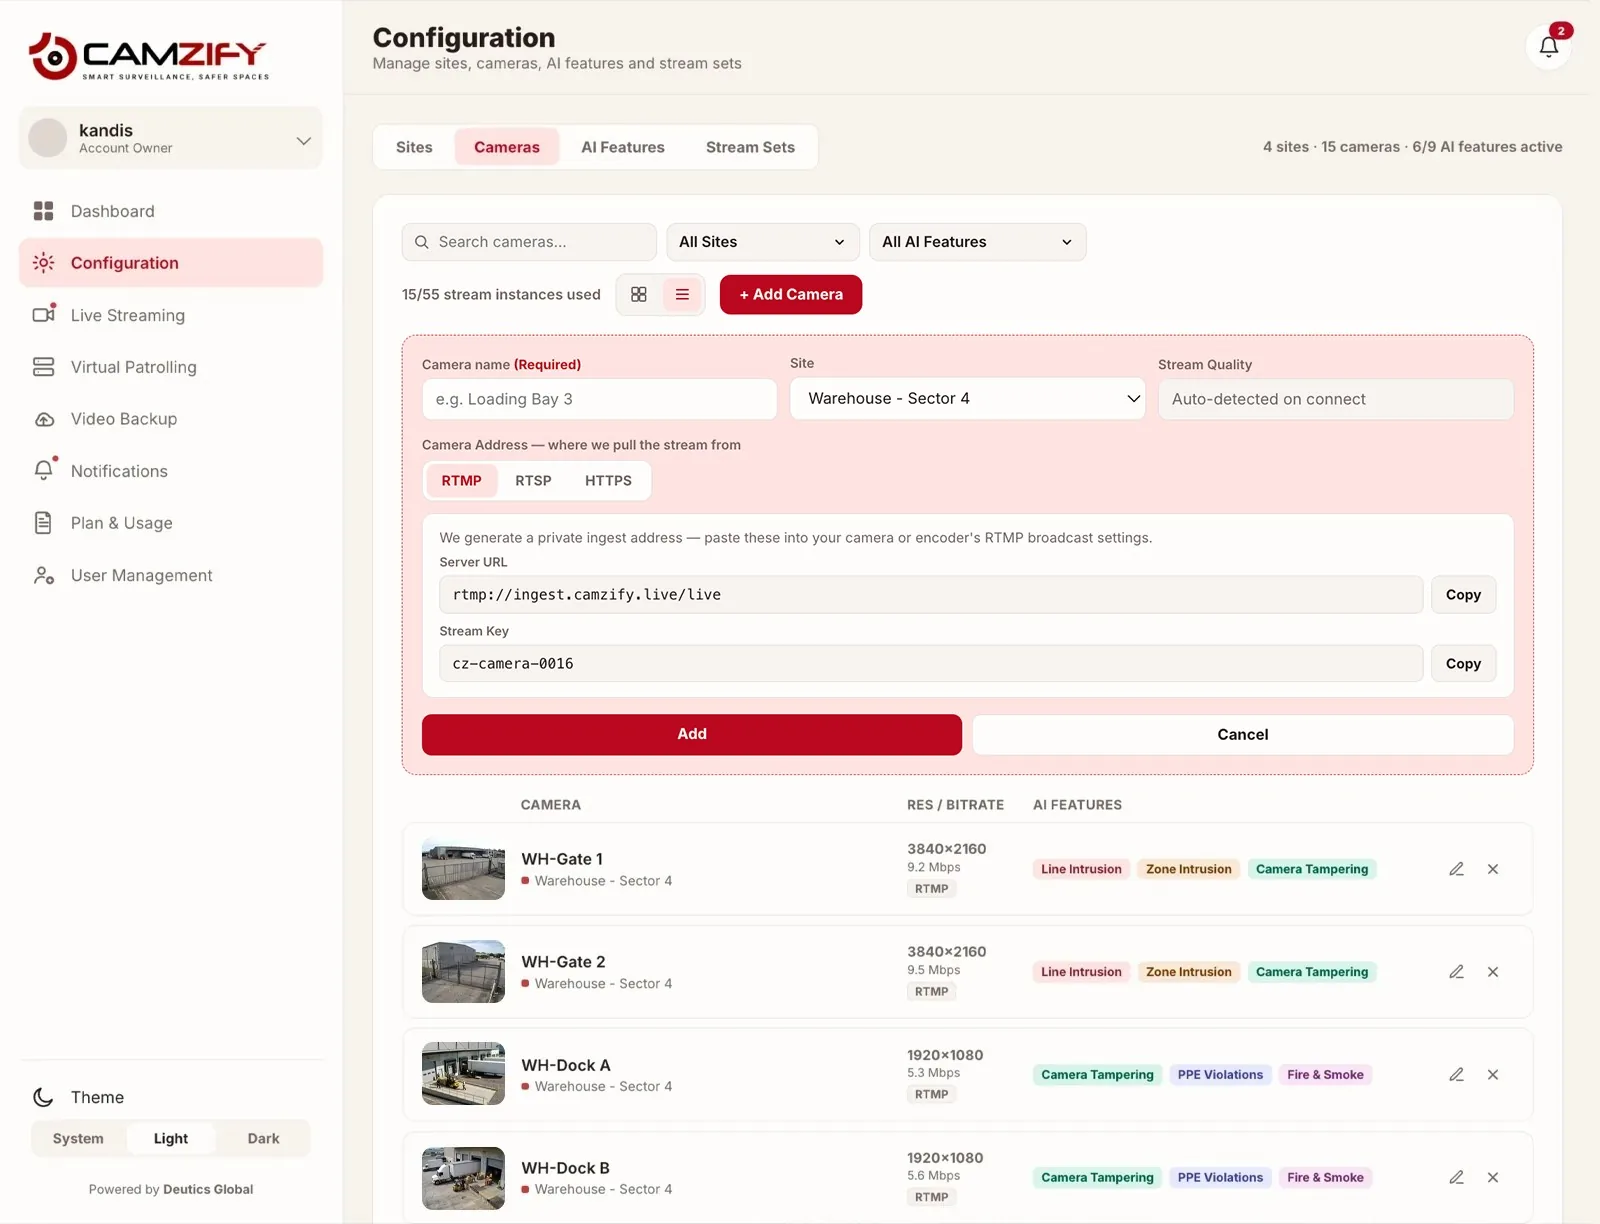This screenshot has height=1224, width=1600.
Task: Open Configuration in the sidebar
Action: [x=171, y=263]
